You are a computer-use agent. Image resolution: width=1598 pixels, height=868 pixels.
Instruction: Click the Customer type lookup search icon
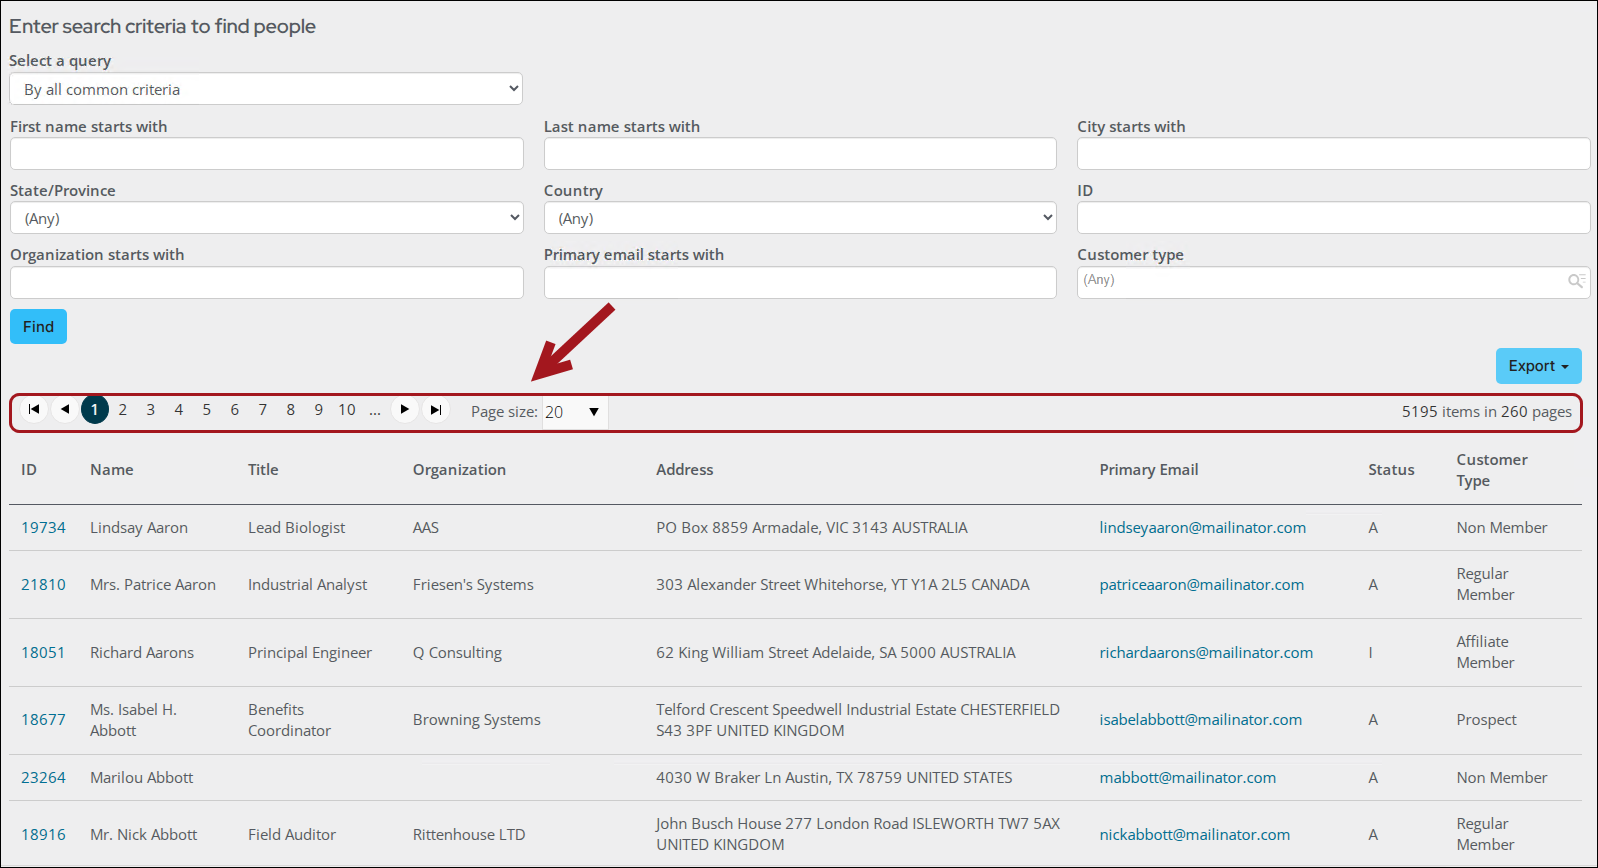tap(1576, 281)
